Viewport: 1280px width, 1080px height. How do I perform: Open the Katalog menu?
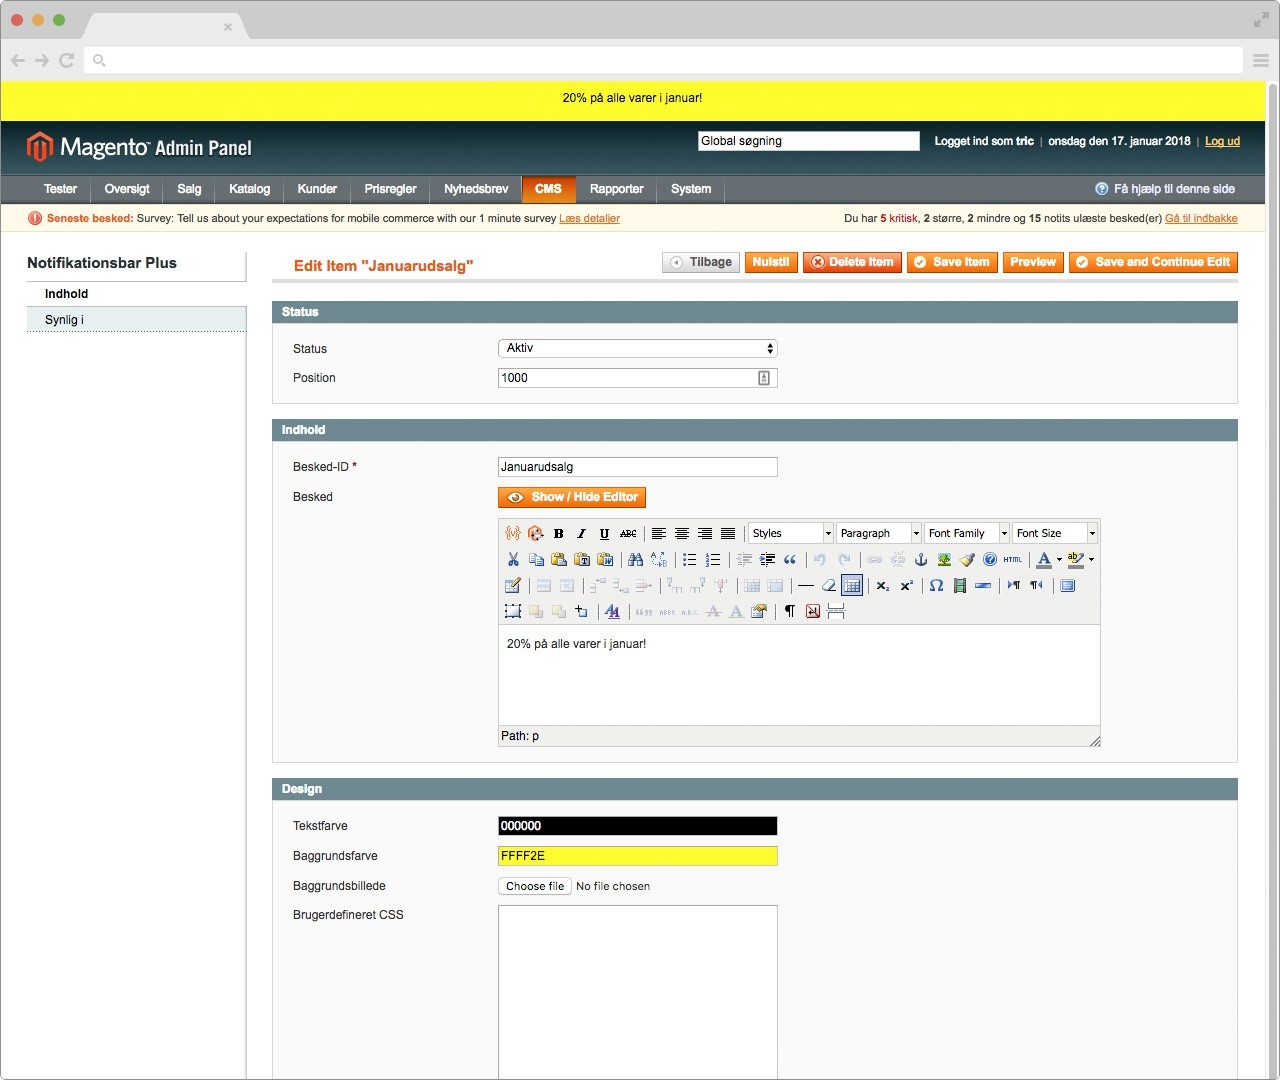(x=249, y=189)
